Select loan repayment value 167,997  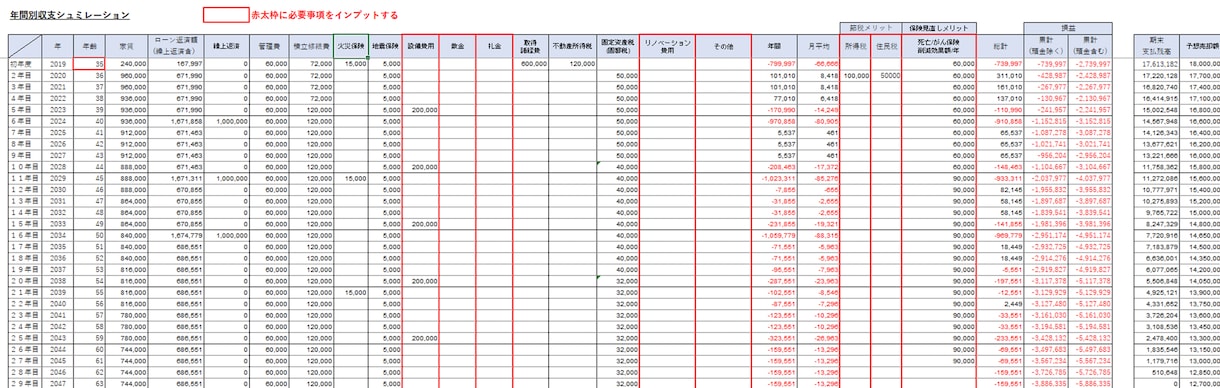point(176,63)
